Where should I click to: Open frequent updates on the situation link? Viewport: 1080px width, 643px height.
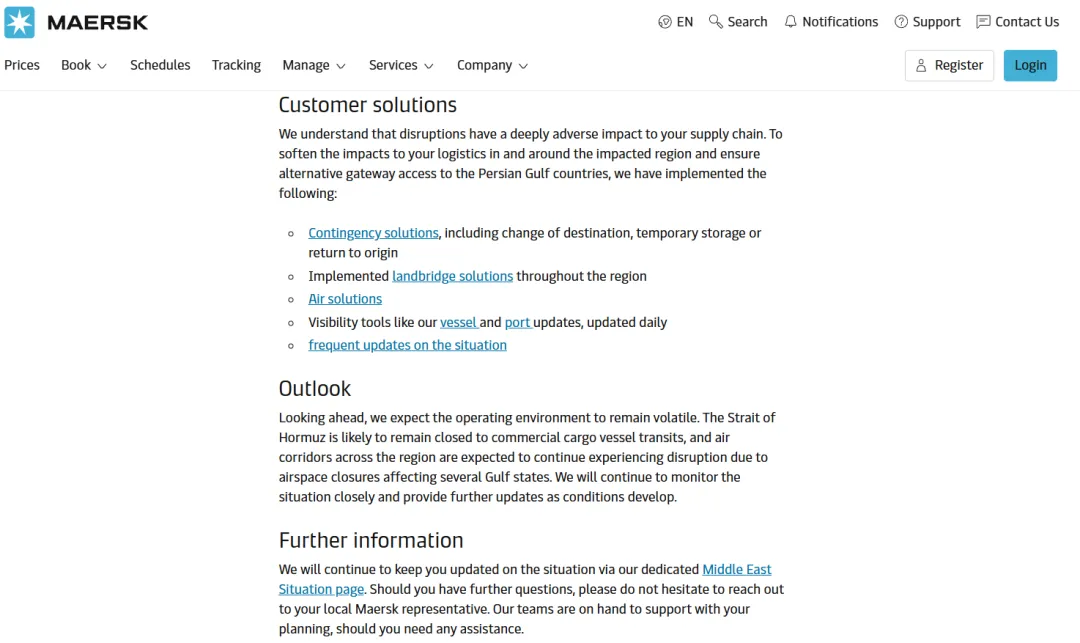click(x=407, y=345)
